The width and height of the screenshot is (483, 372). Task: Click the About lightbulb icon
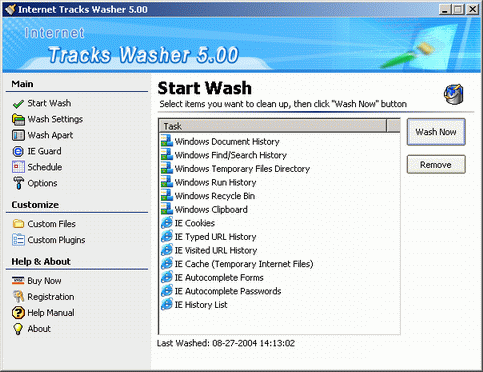pyautogui.click(x=18, y=329)
